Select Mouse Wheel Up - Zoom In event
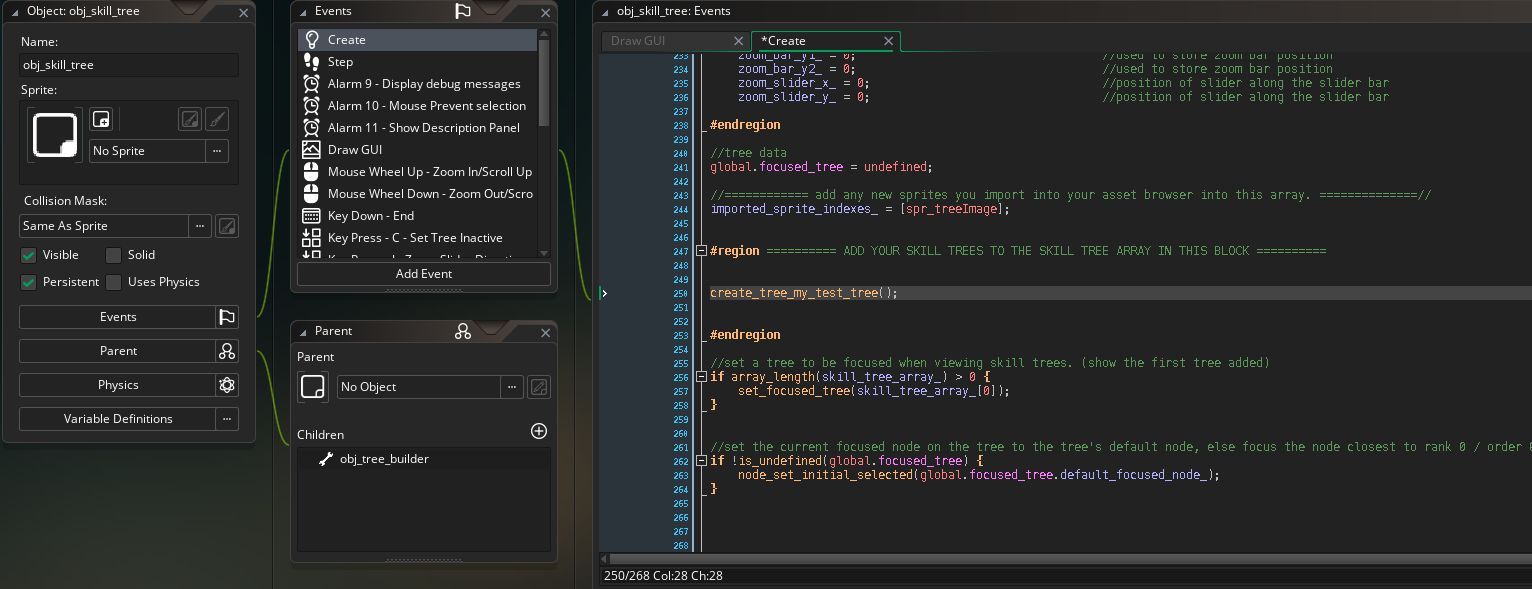Screen dimensions: 1532x589 (x=417, y=172)
